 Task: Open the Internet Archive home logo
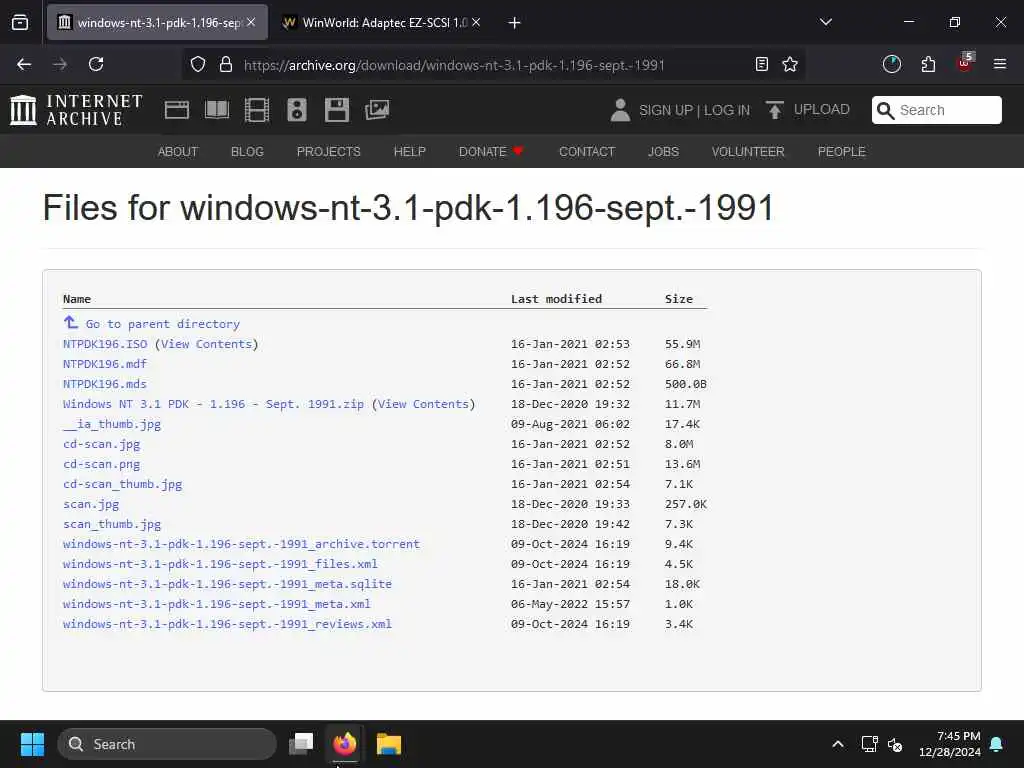click(x=76, y=110)
